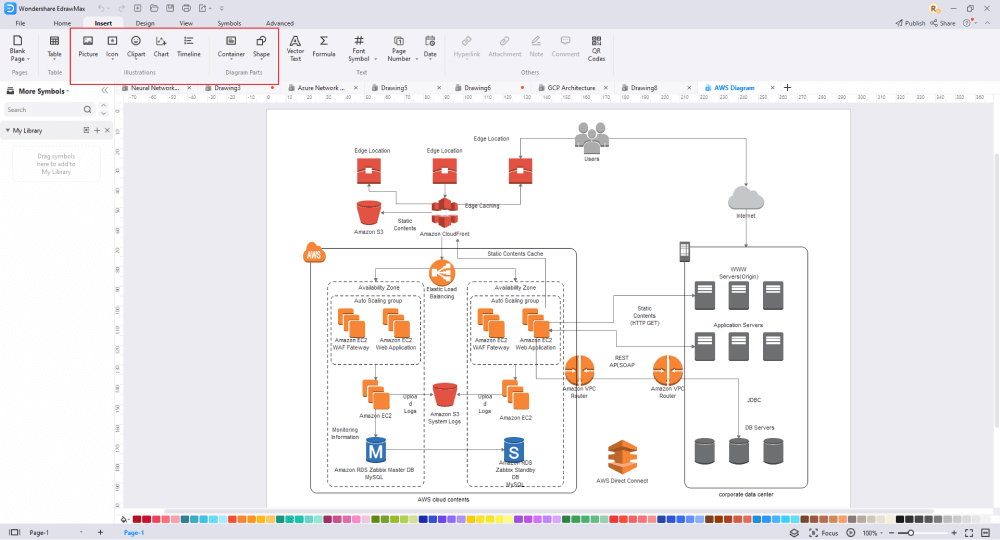This screenshot has height=540, width=1000.
Task: Open the fill color bucket dropdown
Action: (x=124, y=520)
